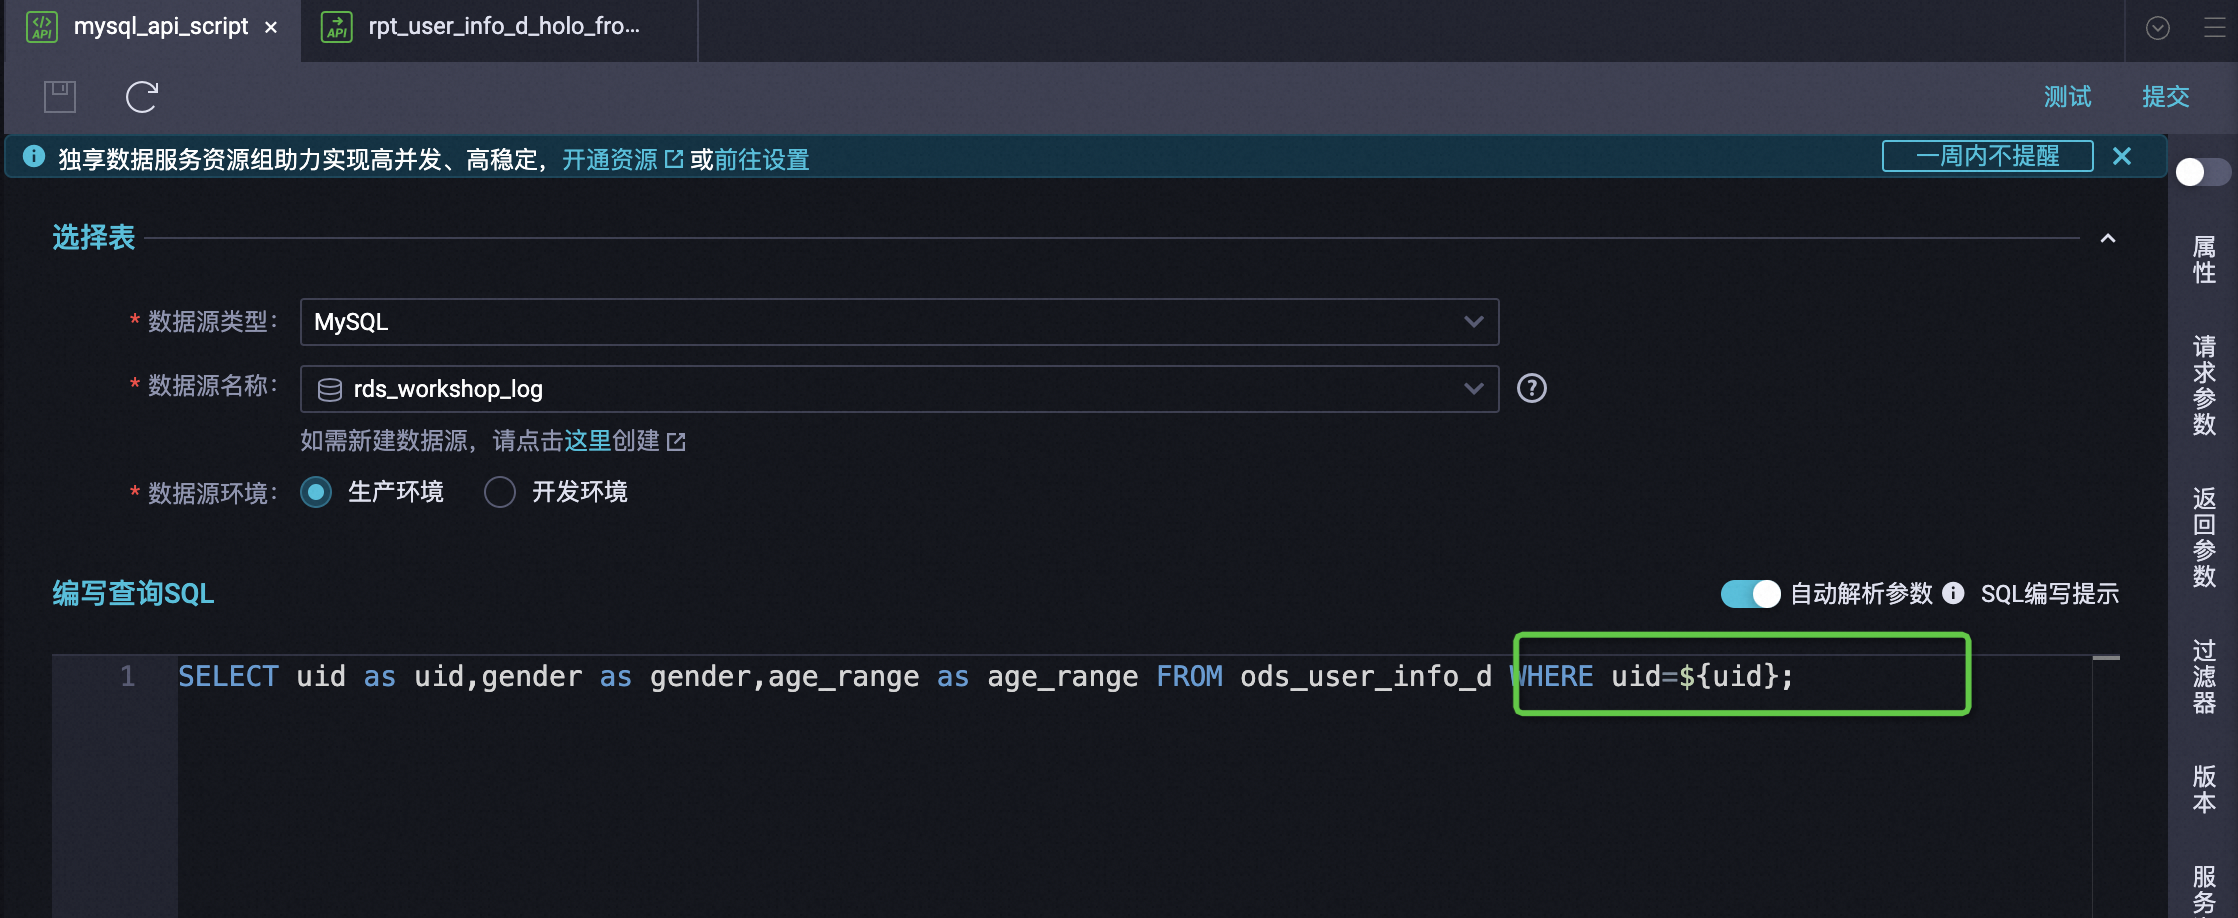Viewport: 2238px width, 918px height.
Task: Select the 生产环境 radio button
Action: [x=316, y=492]
